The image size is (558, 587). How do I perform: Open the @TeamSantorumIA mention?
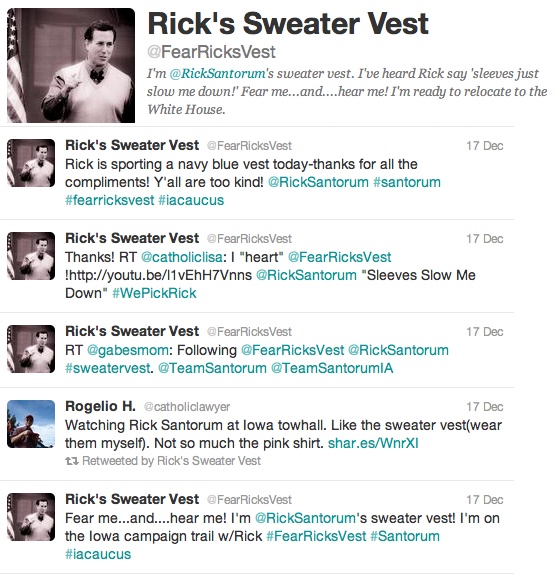tap(332, 368)
